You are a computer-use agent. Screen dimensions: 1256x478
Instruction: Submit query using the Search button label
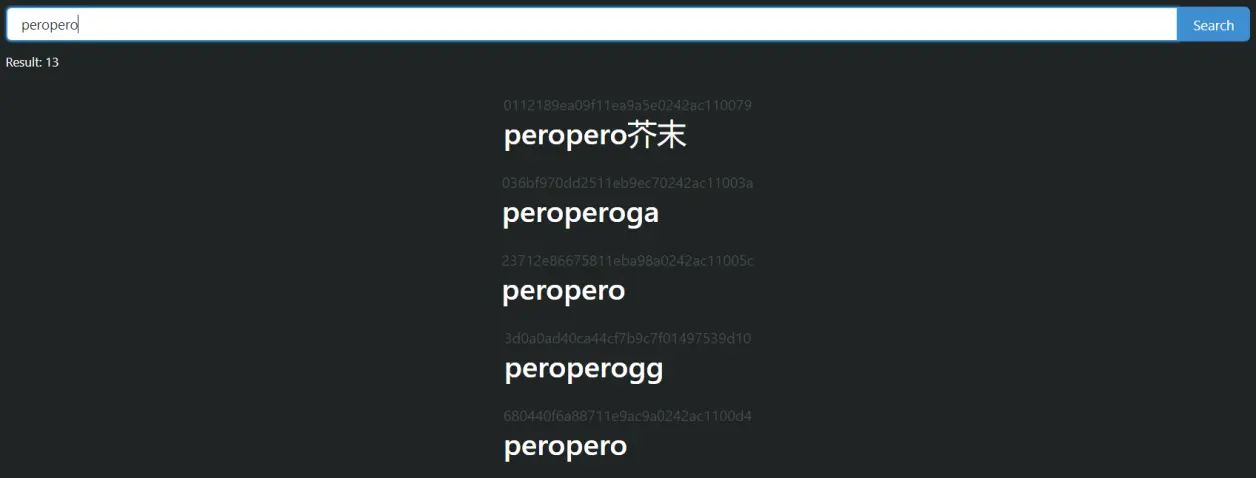(x=1213, y=26)
